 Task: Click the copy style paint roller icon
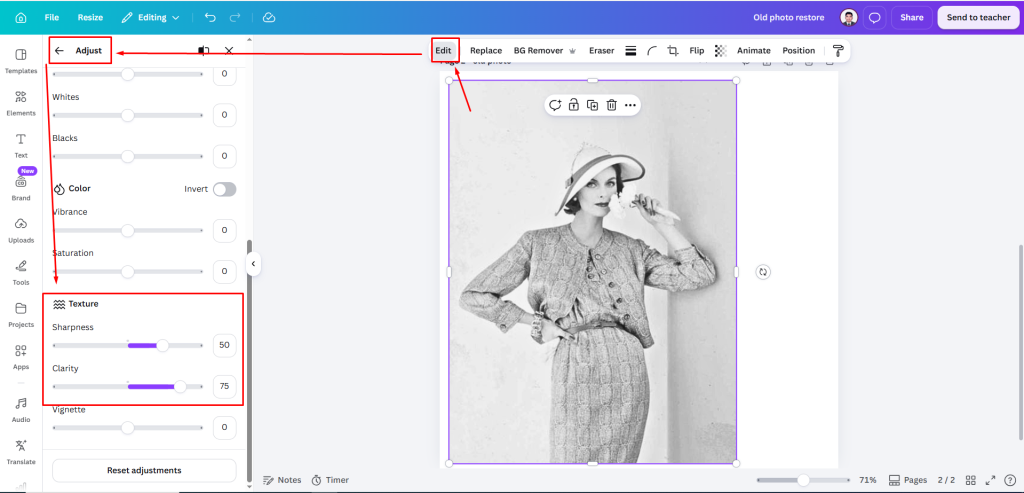point(838,50)
